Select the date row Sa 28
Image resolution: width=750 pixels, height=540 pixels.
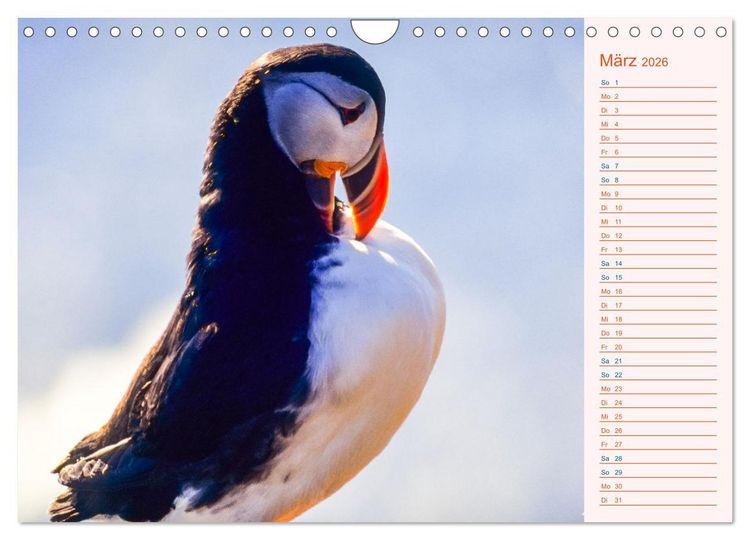click(658, 458)
